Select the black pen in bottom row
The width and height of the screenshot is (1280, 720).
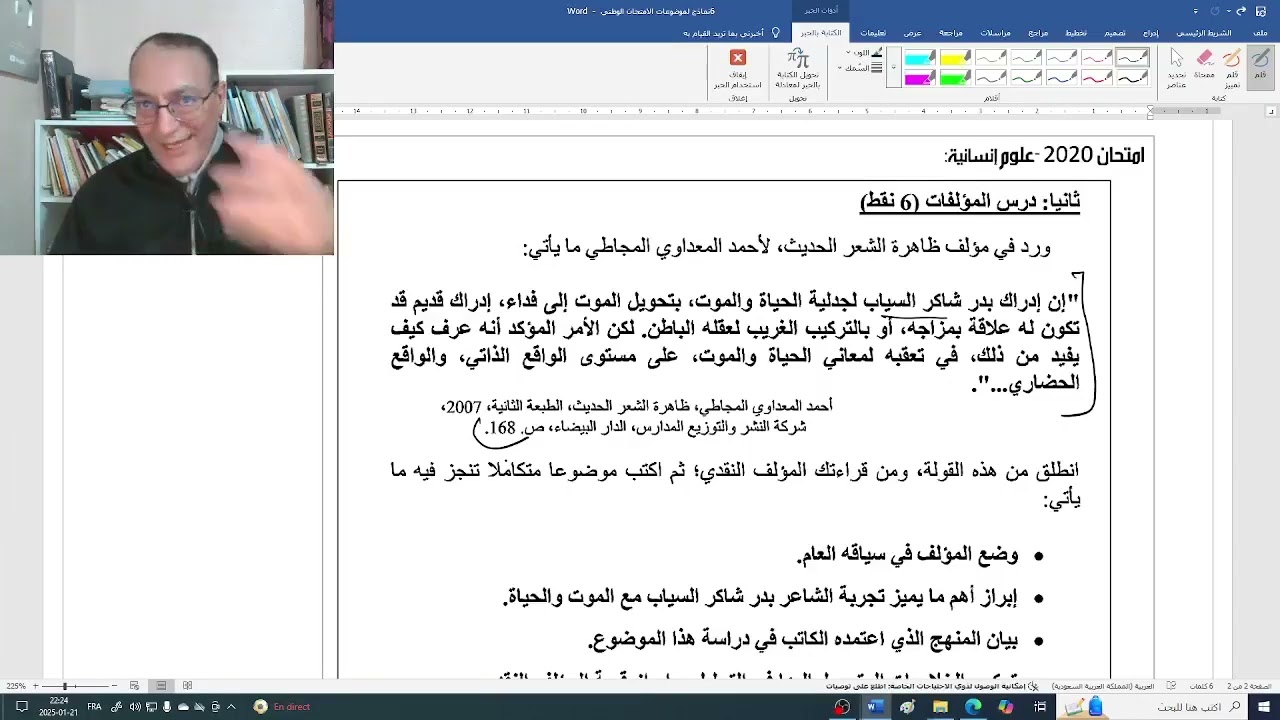1132,78
